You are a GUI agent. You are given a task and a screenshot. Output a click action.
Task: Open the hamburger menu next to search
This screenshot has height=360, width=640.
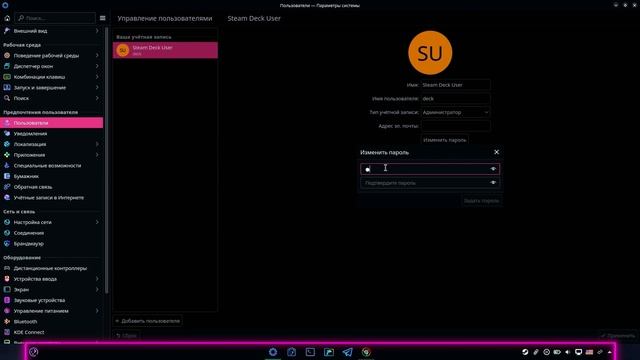coord(102,18)
